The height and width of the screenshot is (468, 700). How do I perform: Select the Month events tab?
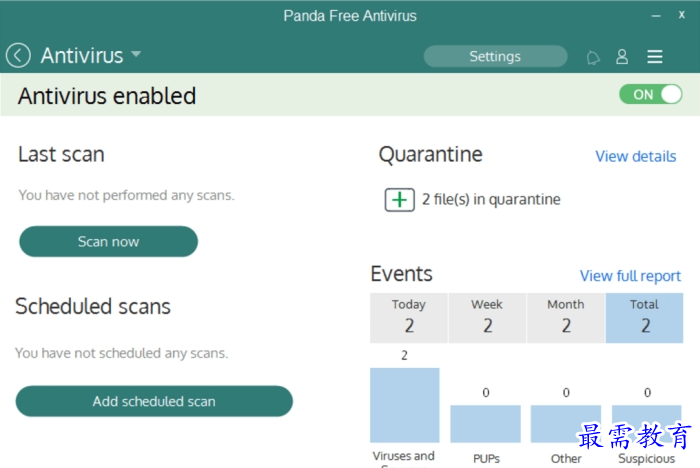[566, 318]
